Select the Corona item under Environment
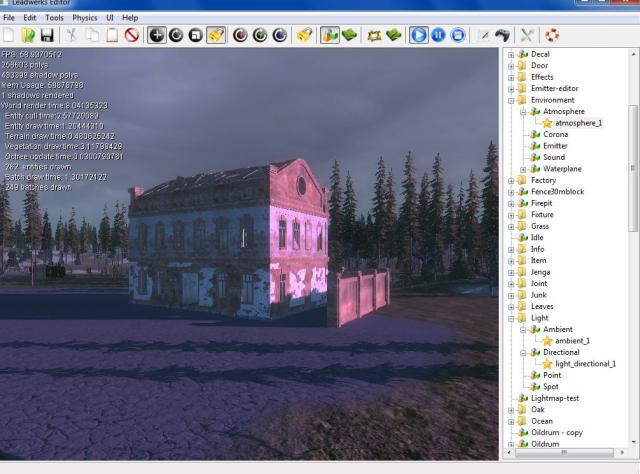The height and width of the screenshot is (474, 640). coord(555,134)
